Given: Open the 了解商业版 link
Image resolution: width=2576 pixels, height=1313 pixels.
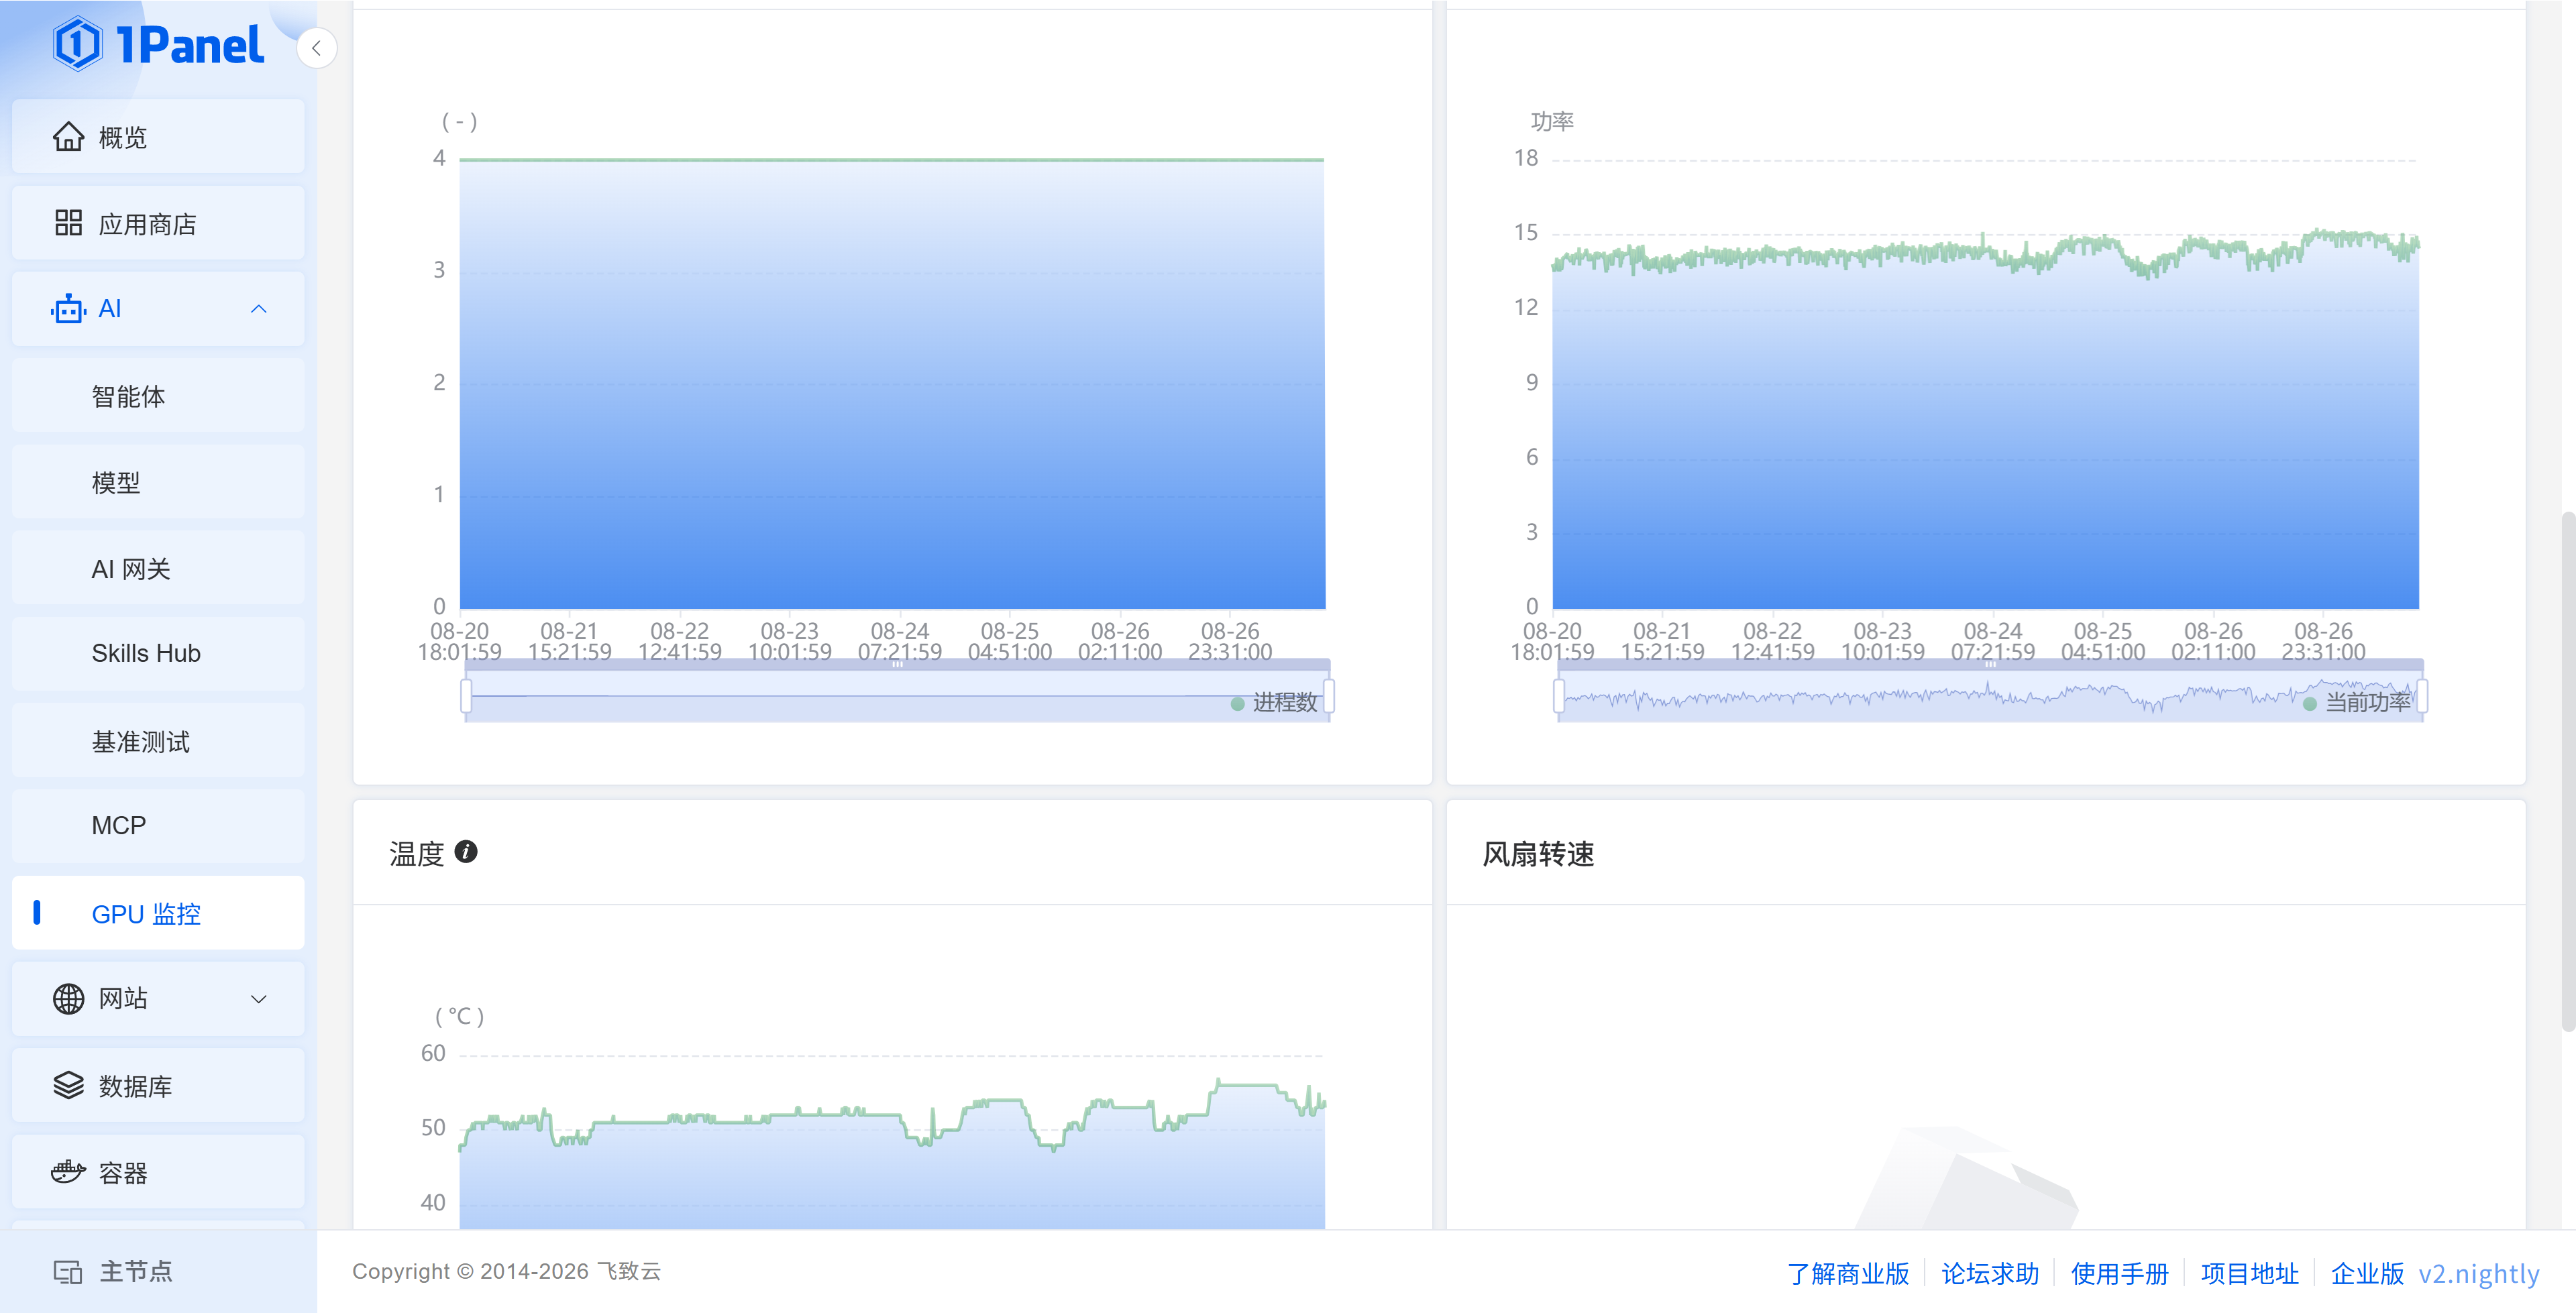Looking at the screenshot, I should click(x=1848, y=1273).
